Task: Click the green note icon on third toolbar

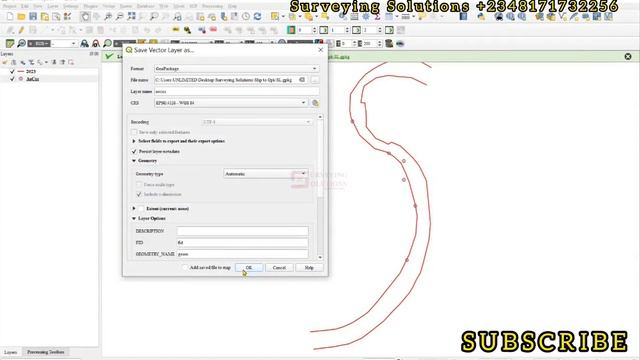Action: point(10,44)
